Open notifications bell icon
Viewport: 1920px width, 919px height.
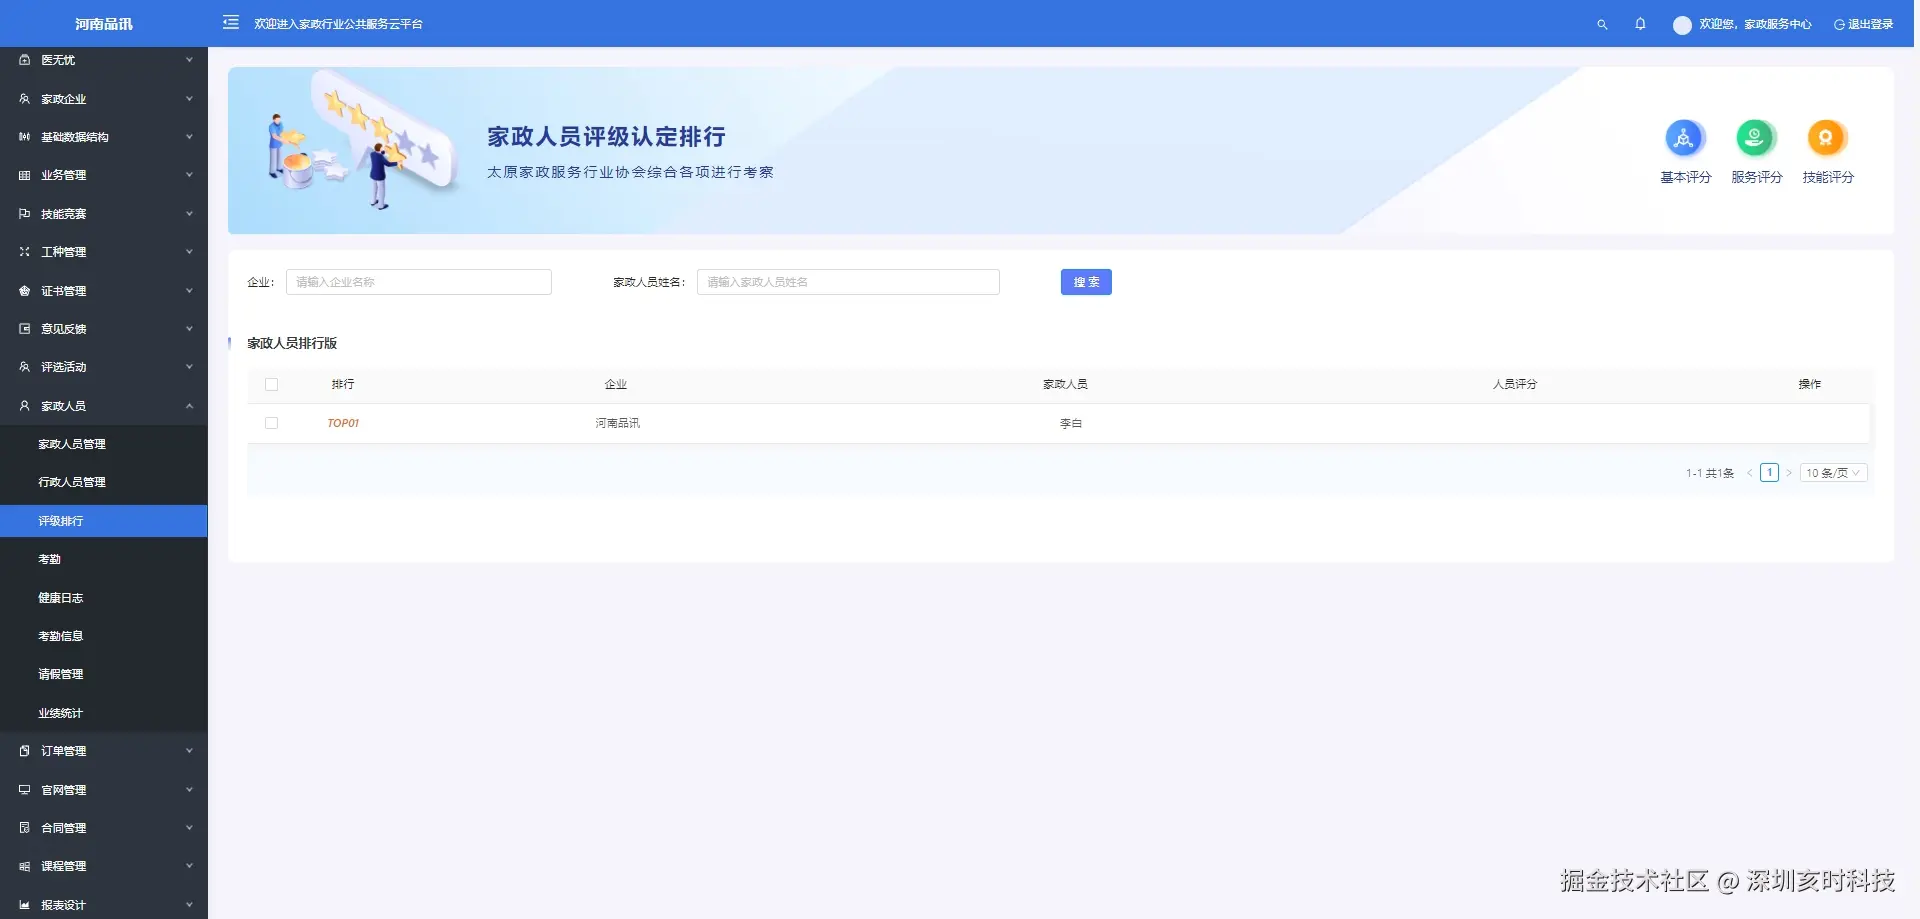click(x=1640, y=24)
